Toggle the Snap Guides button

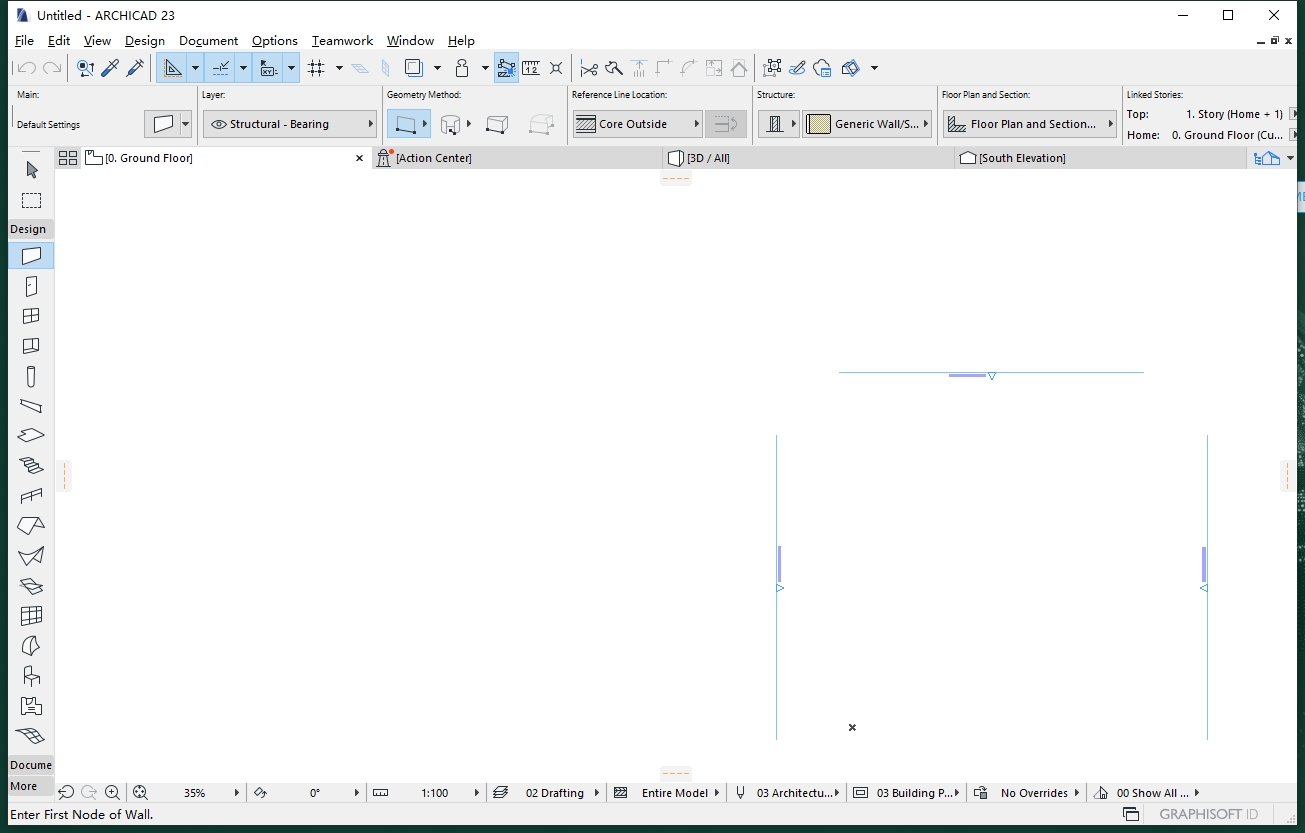pos(221,68)
